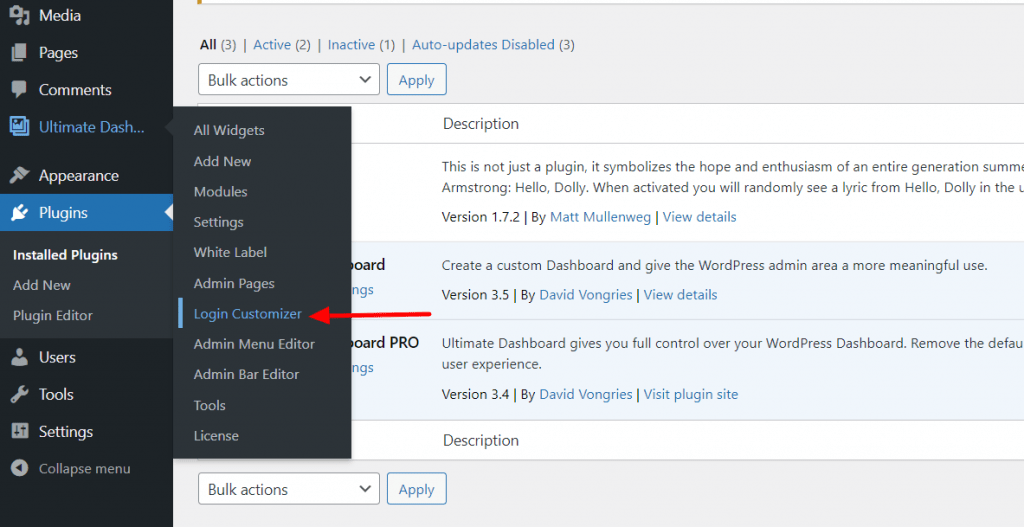
Task: Open Admin Pages in flyout menu
Action: pyautogui.click(x=234, y=283)
